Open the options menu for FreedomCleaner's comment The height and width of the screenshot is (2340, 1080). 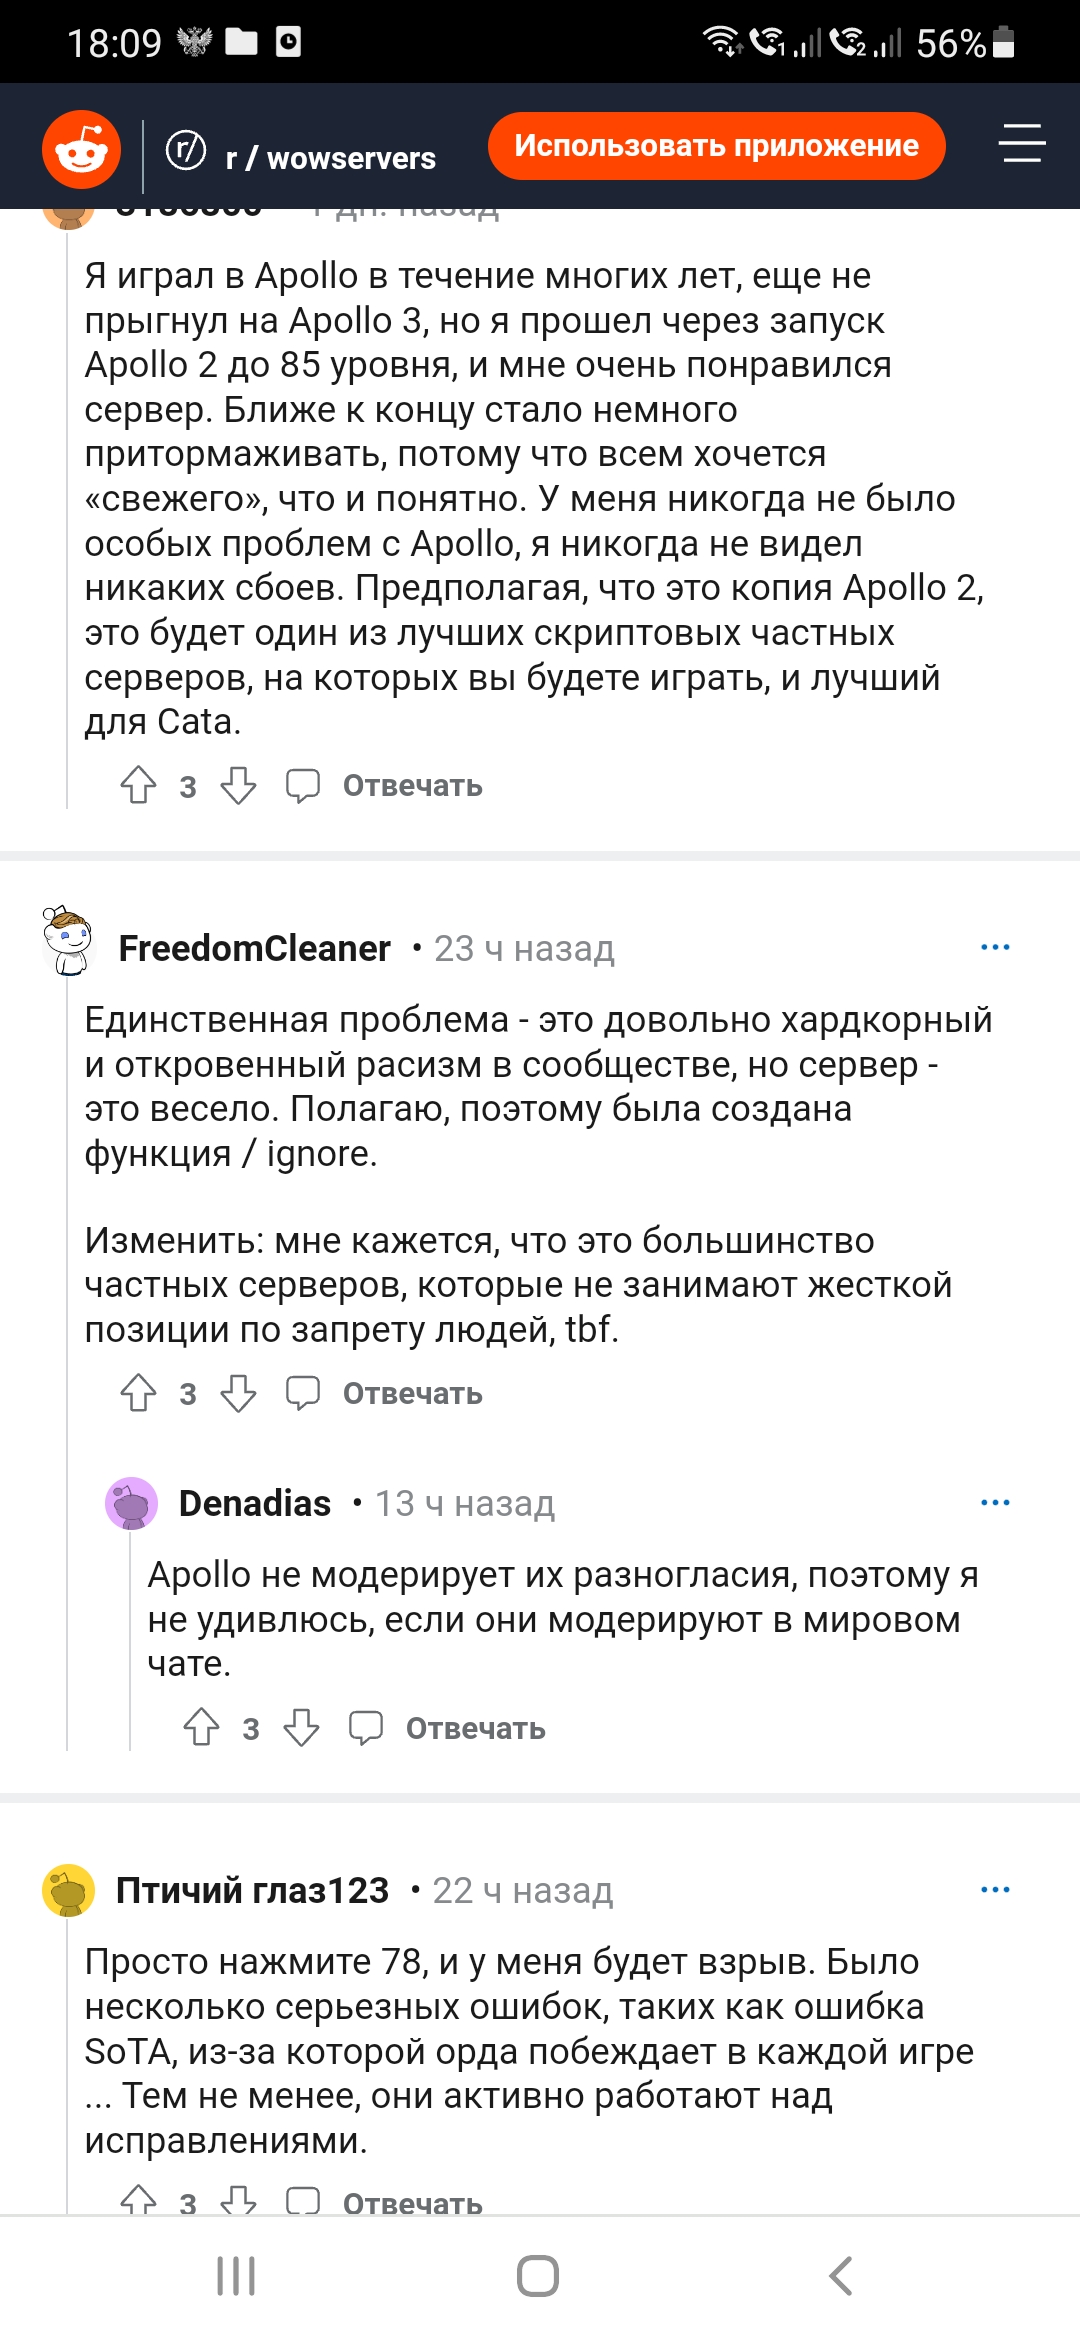(995, 947)
